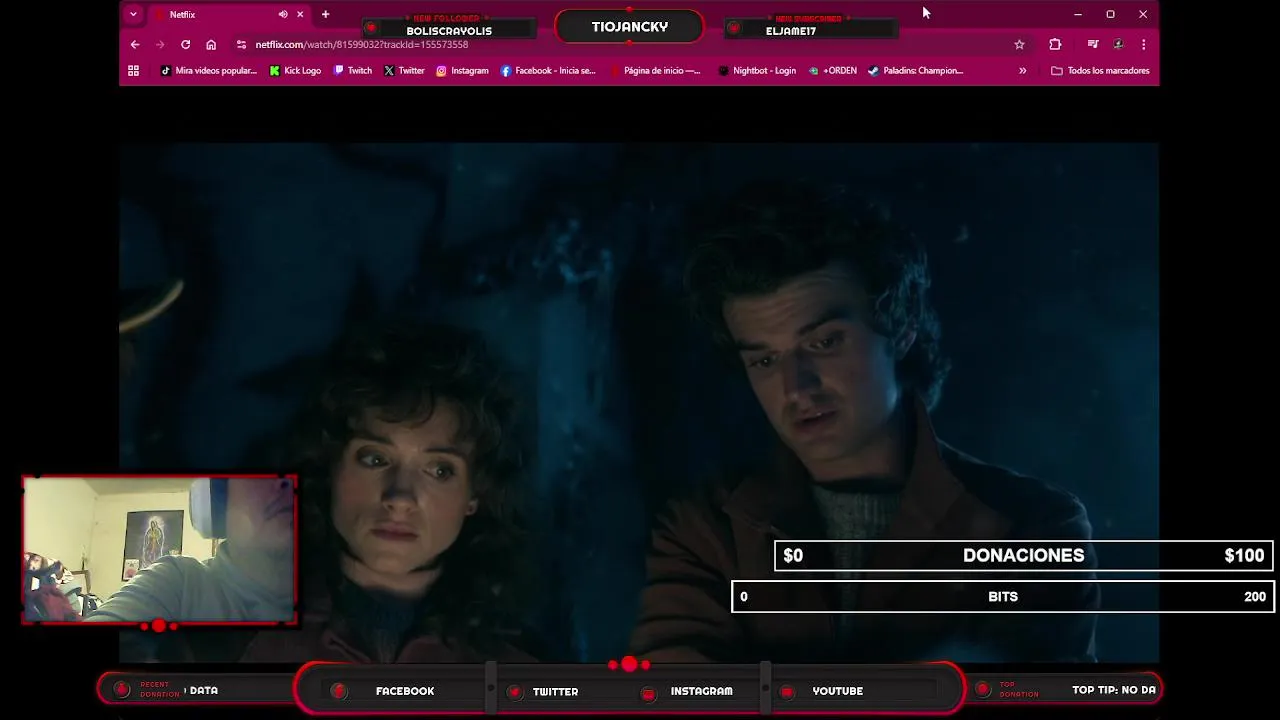Minimize the browser window
Screen dimensions: 1280x720
tap(1078, 14)
